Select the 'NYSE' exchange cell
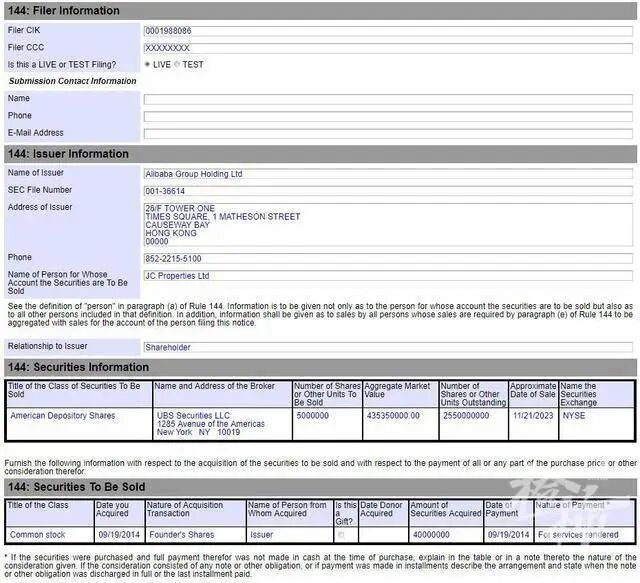640x583 pixels. click(597, 424)
